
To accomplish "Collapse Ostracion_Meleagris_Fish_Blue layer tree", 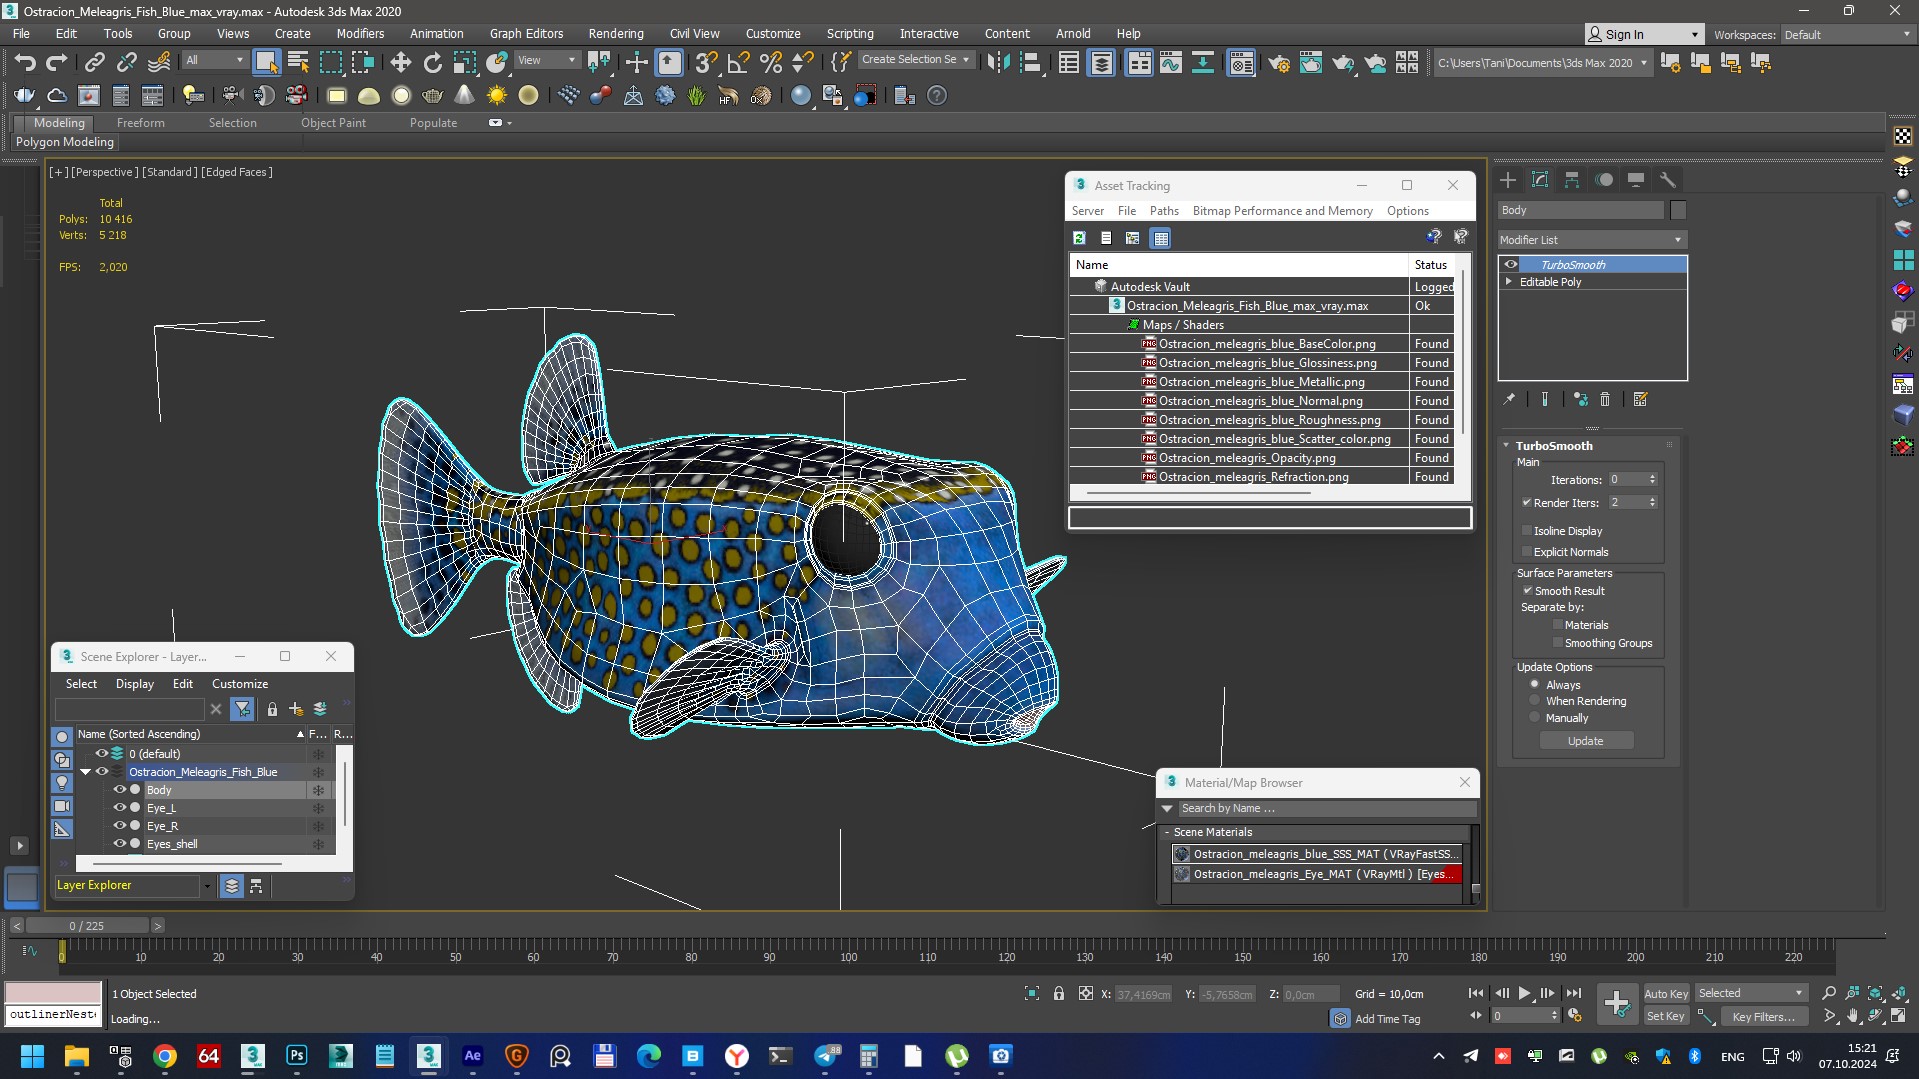I will tap(86, 772).
